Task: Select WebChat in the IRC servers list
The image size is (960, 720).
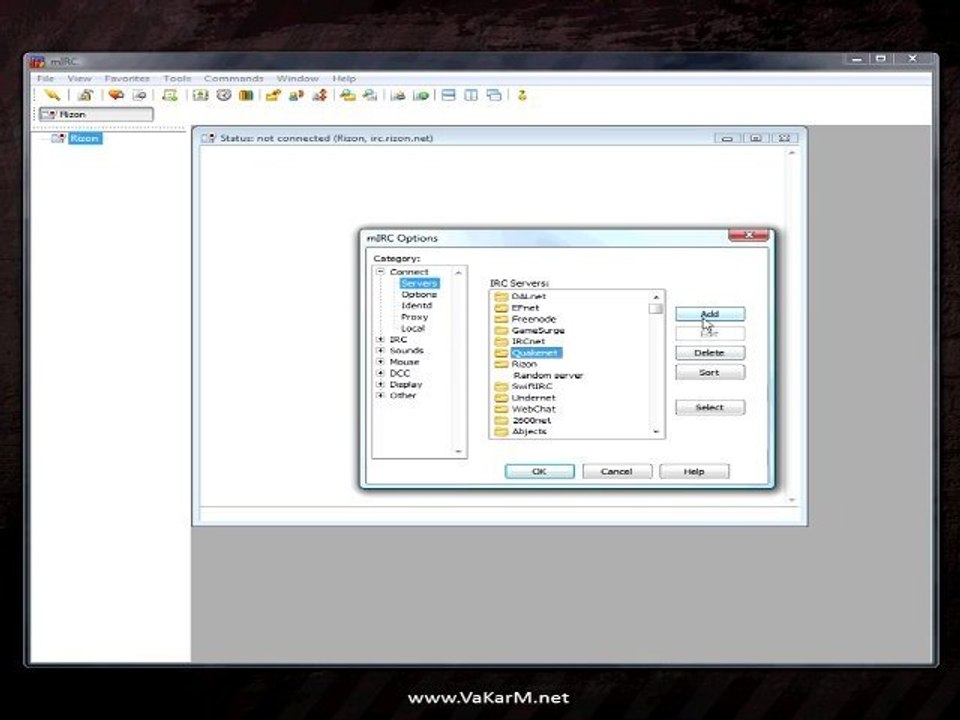Action: tap(534, 409)
